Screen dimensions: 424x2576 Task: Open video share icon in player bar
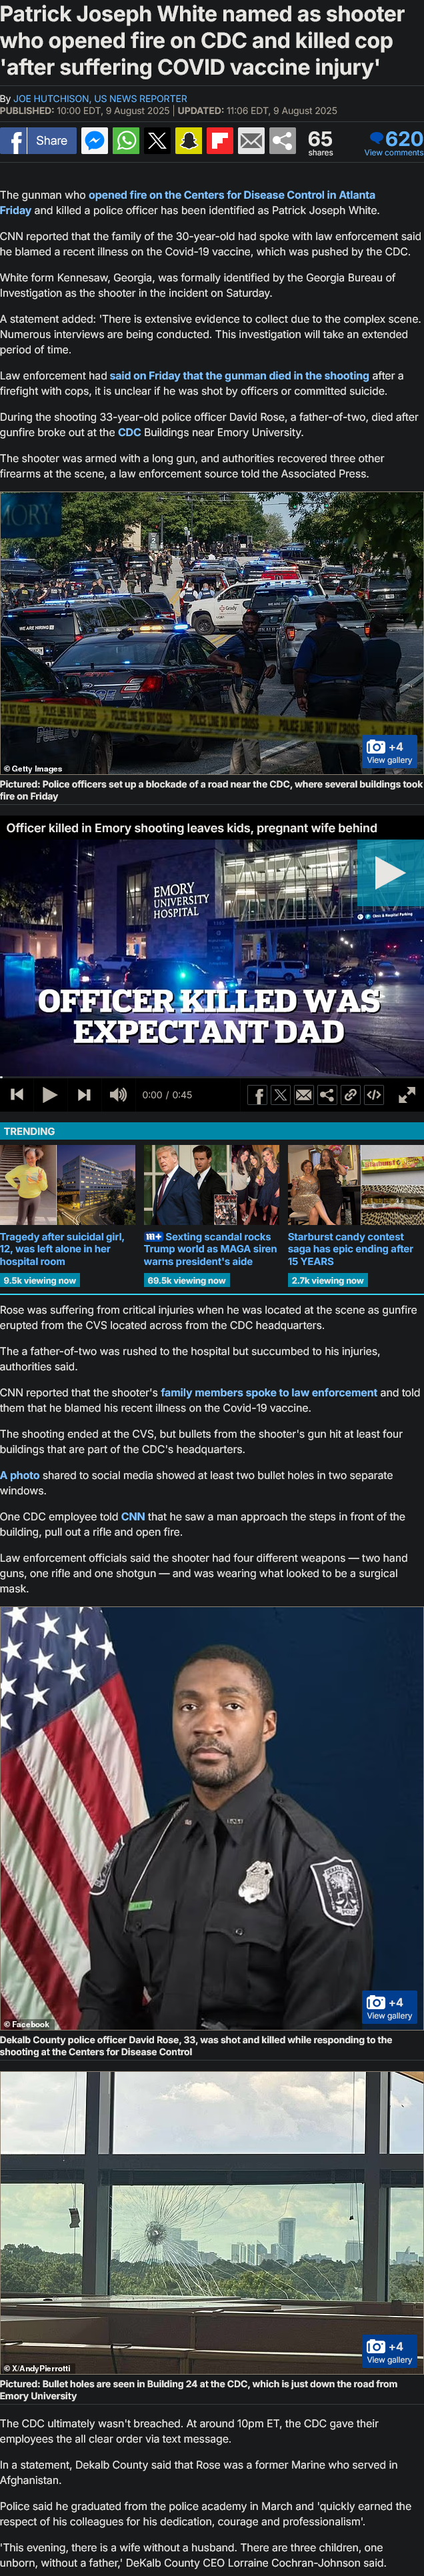(327, 1095)
